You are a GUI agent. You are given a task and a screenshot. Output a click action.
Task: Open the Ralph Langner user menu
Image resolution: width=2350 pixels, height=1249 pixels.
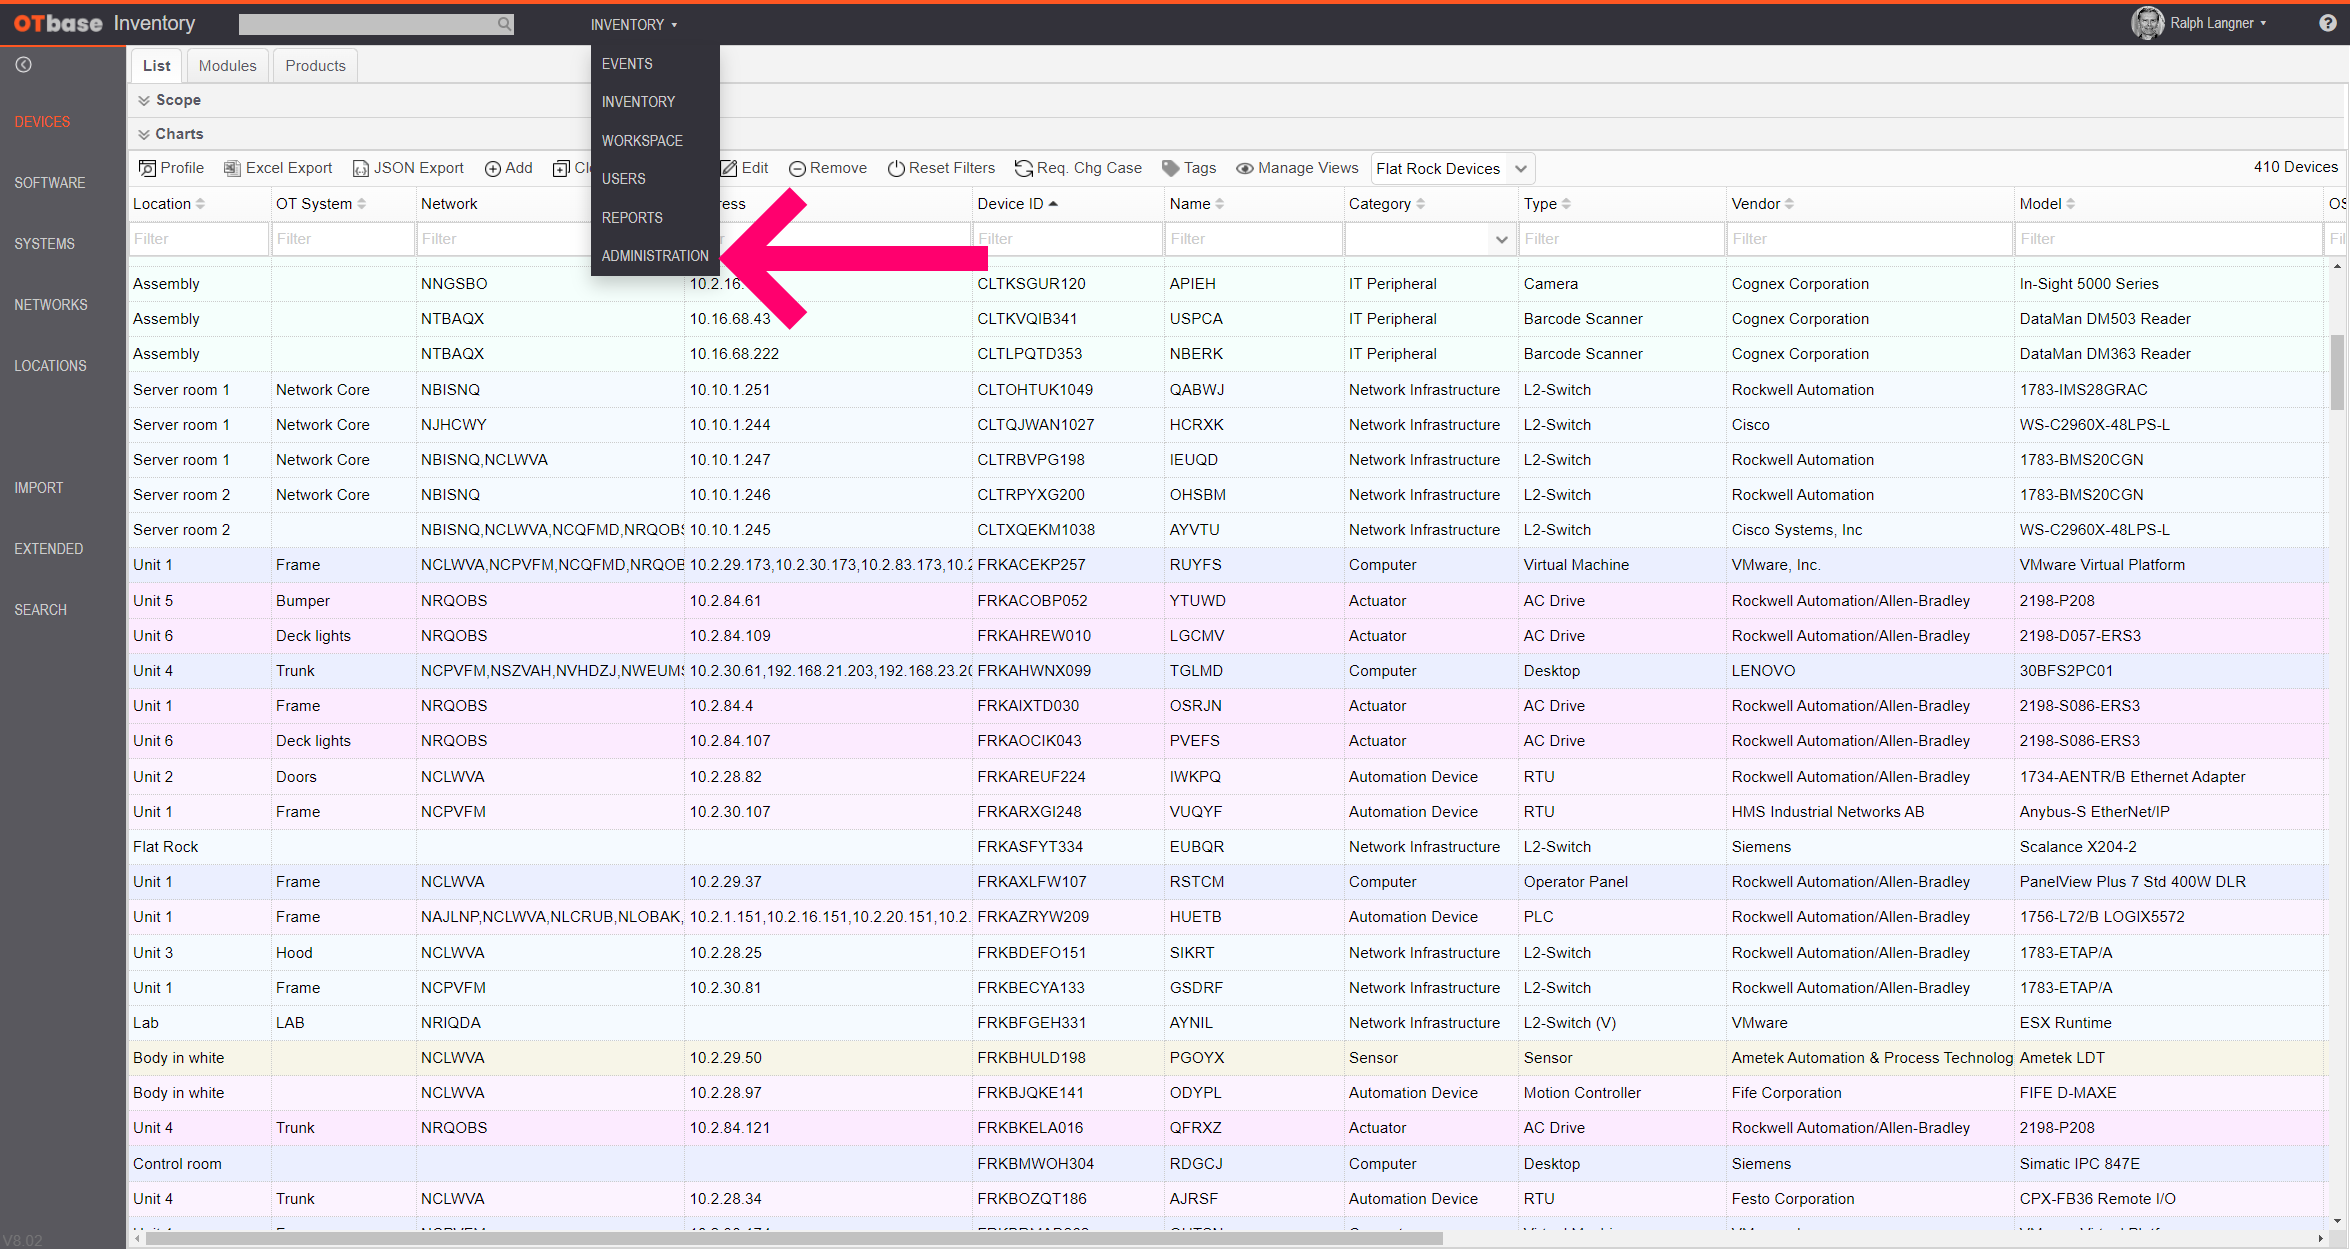2218,23
